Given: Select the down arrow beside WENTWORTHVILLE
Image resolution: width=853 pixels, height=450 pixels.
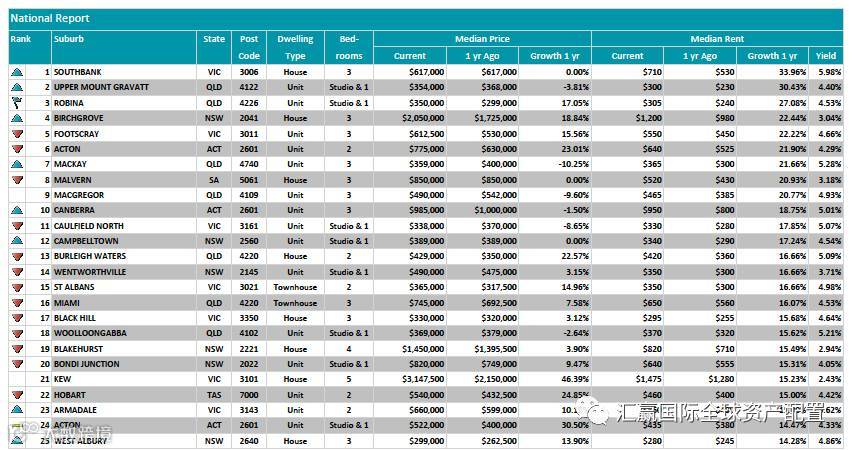Looking at the screenshot, I should click(x=17, y=272).
